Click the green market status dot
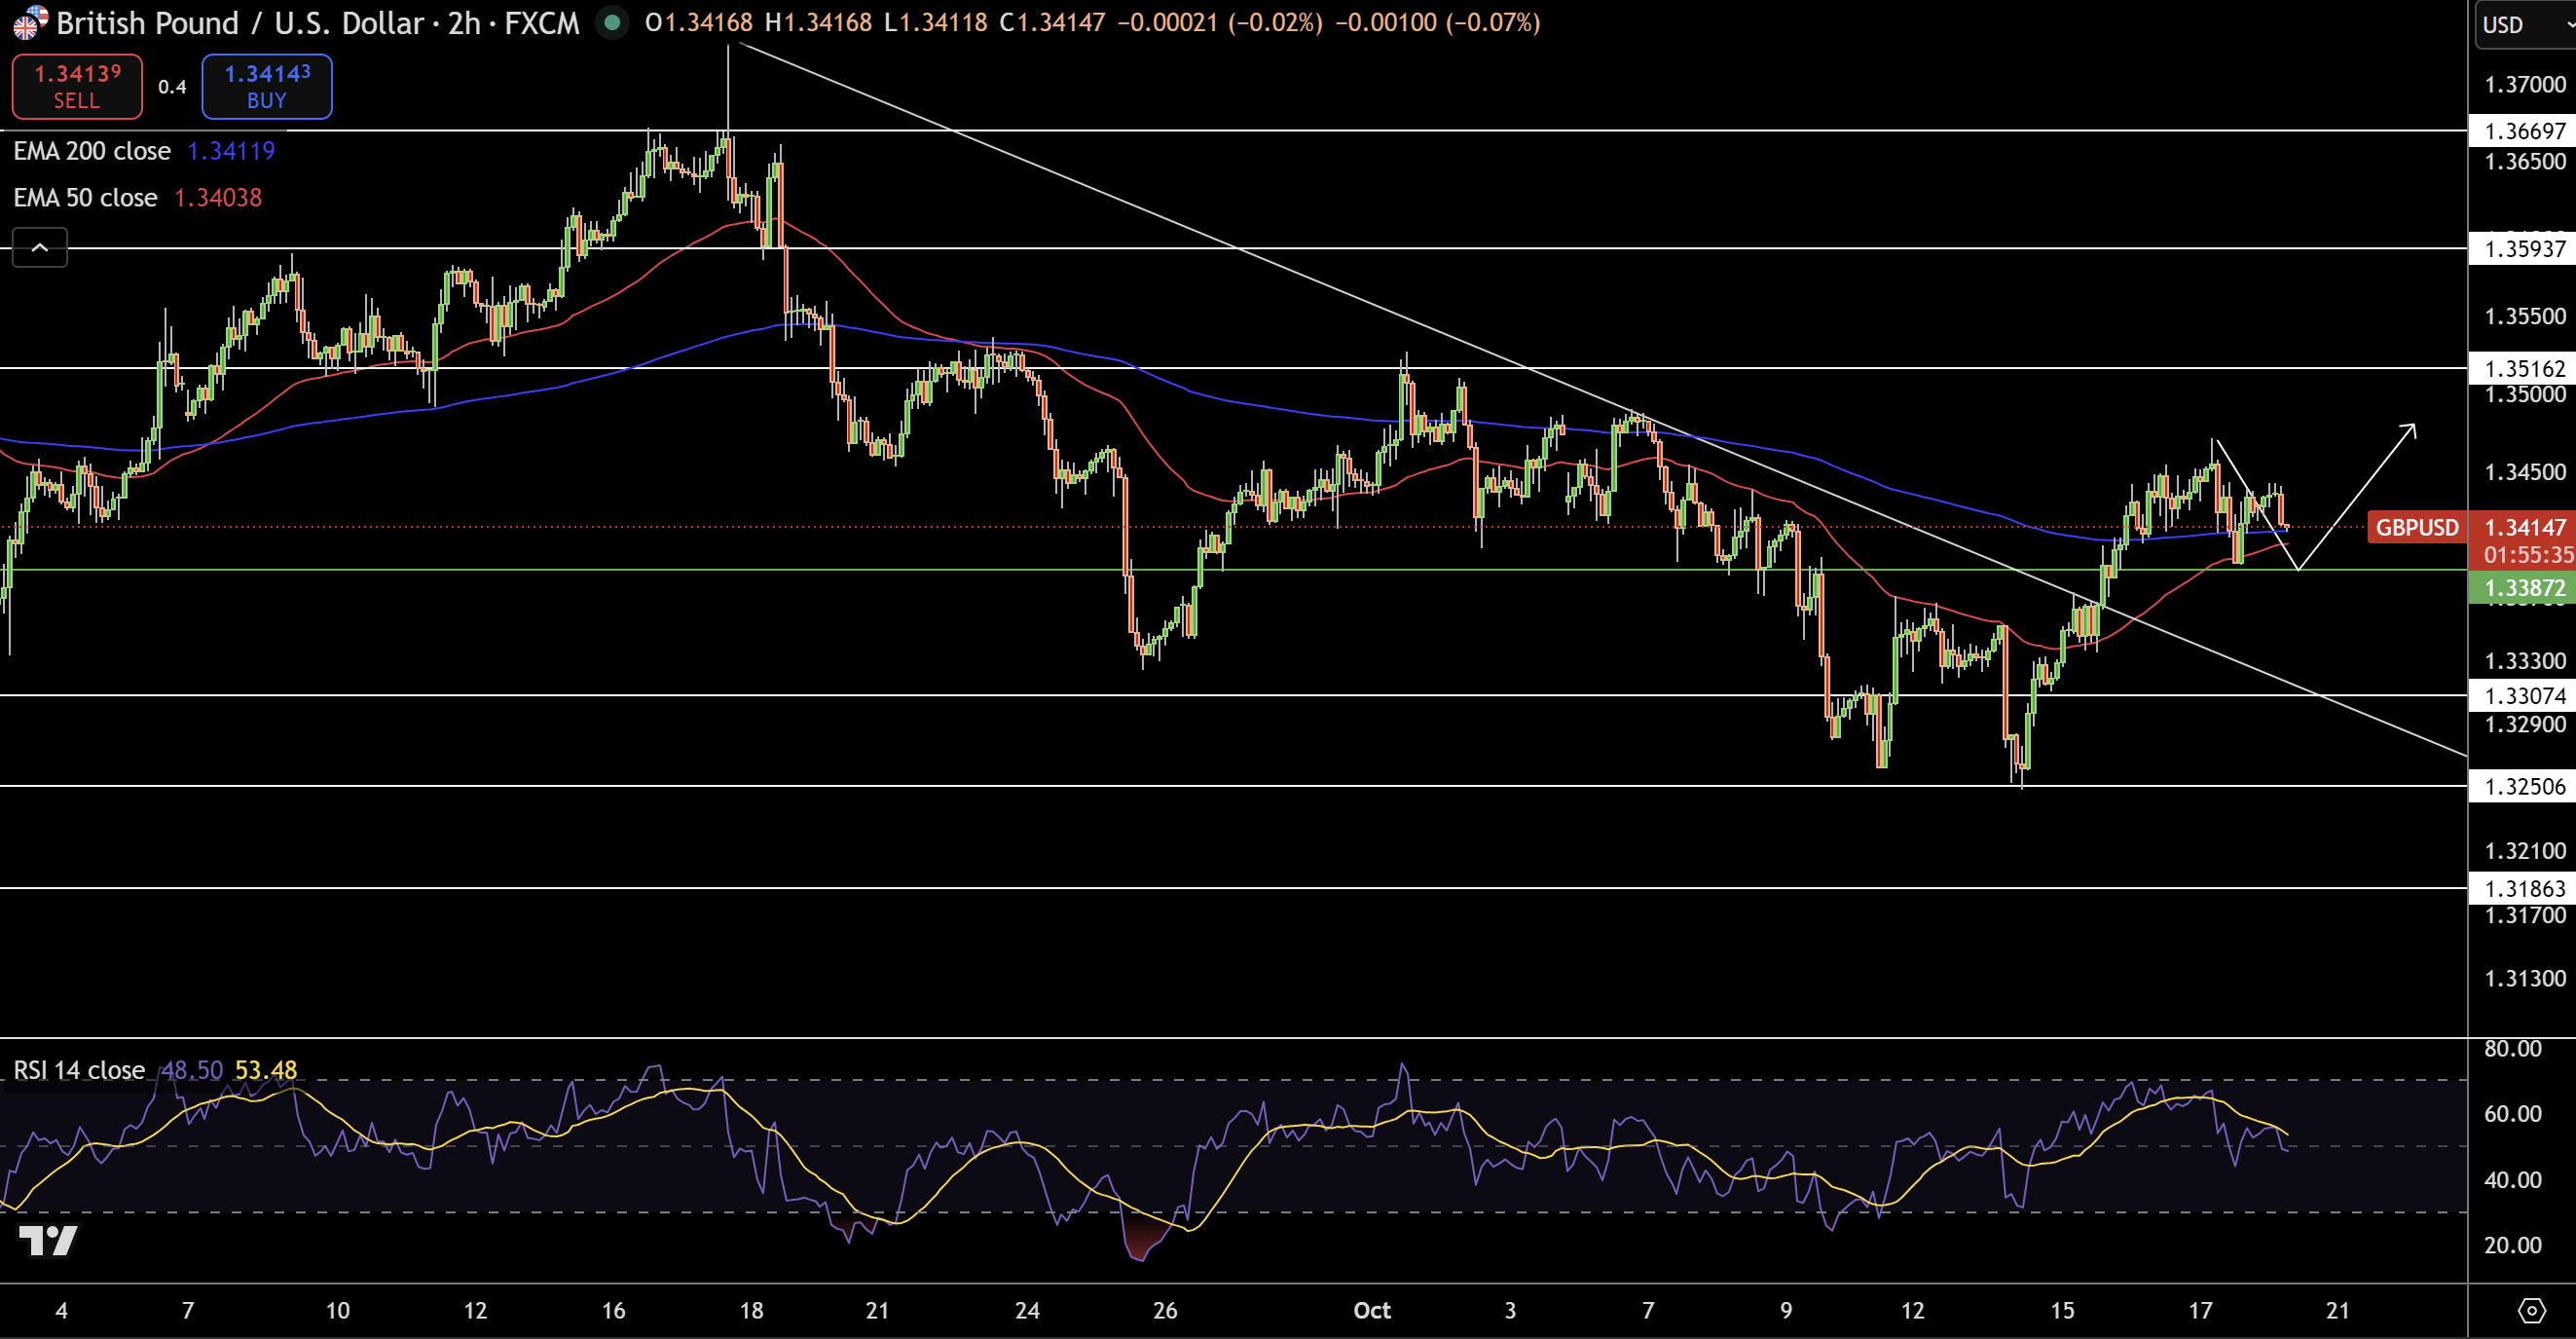Screen dimensions: 2576x1339 pyautogui.click(x=612, y=22)
